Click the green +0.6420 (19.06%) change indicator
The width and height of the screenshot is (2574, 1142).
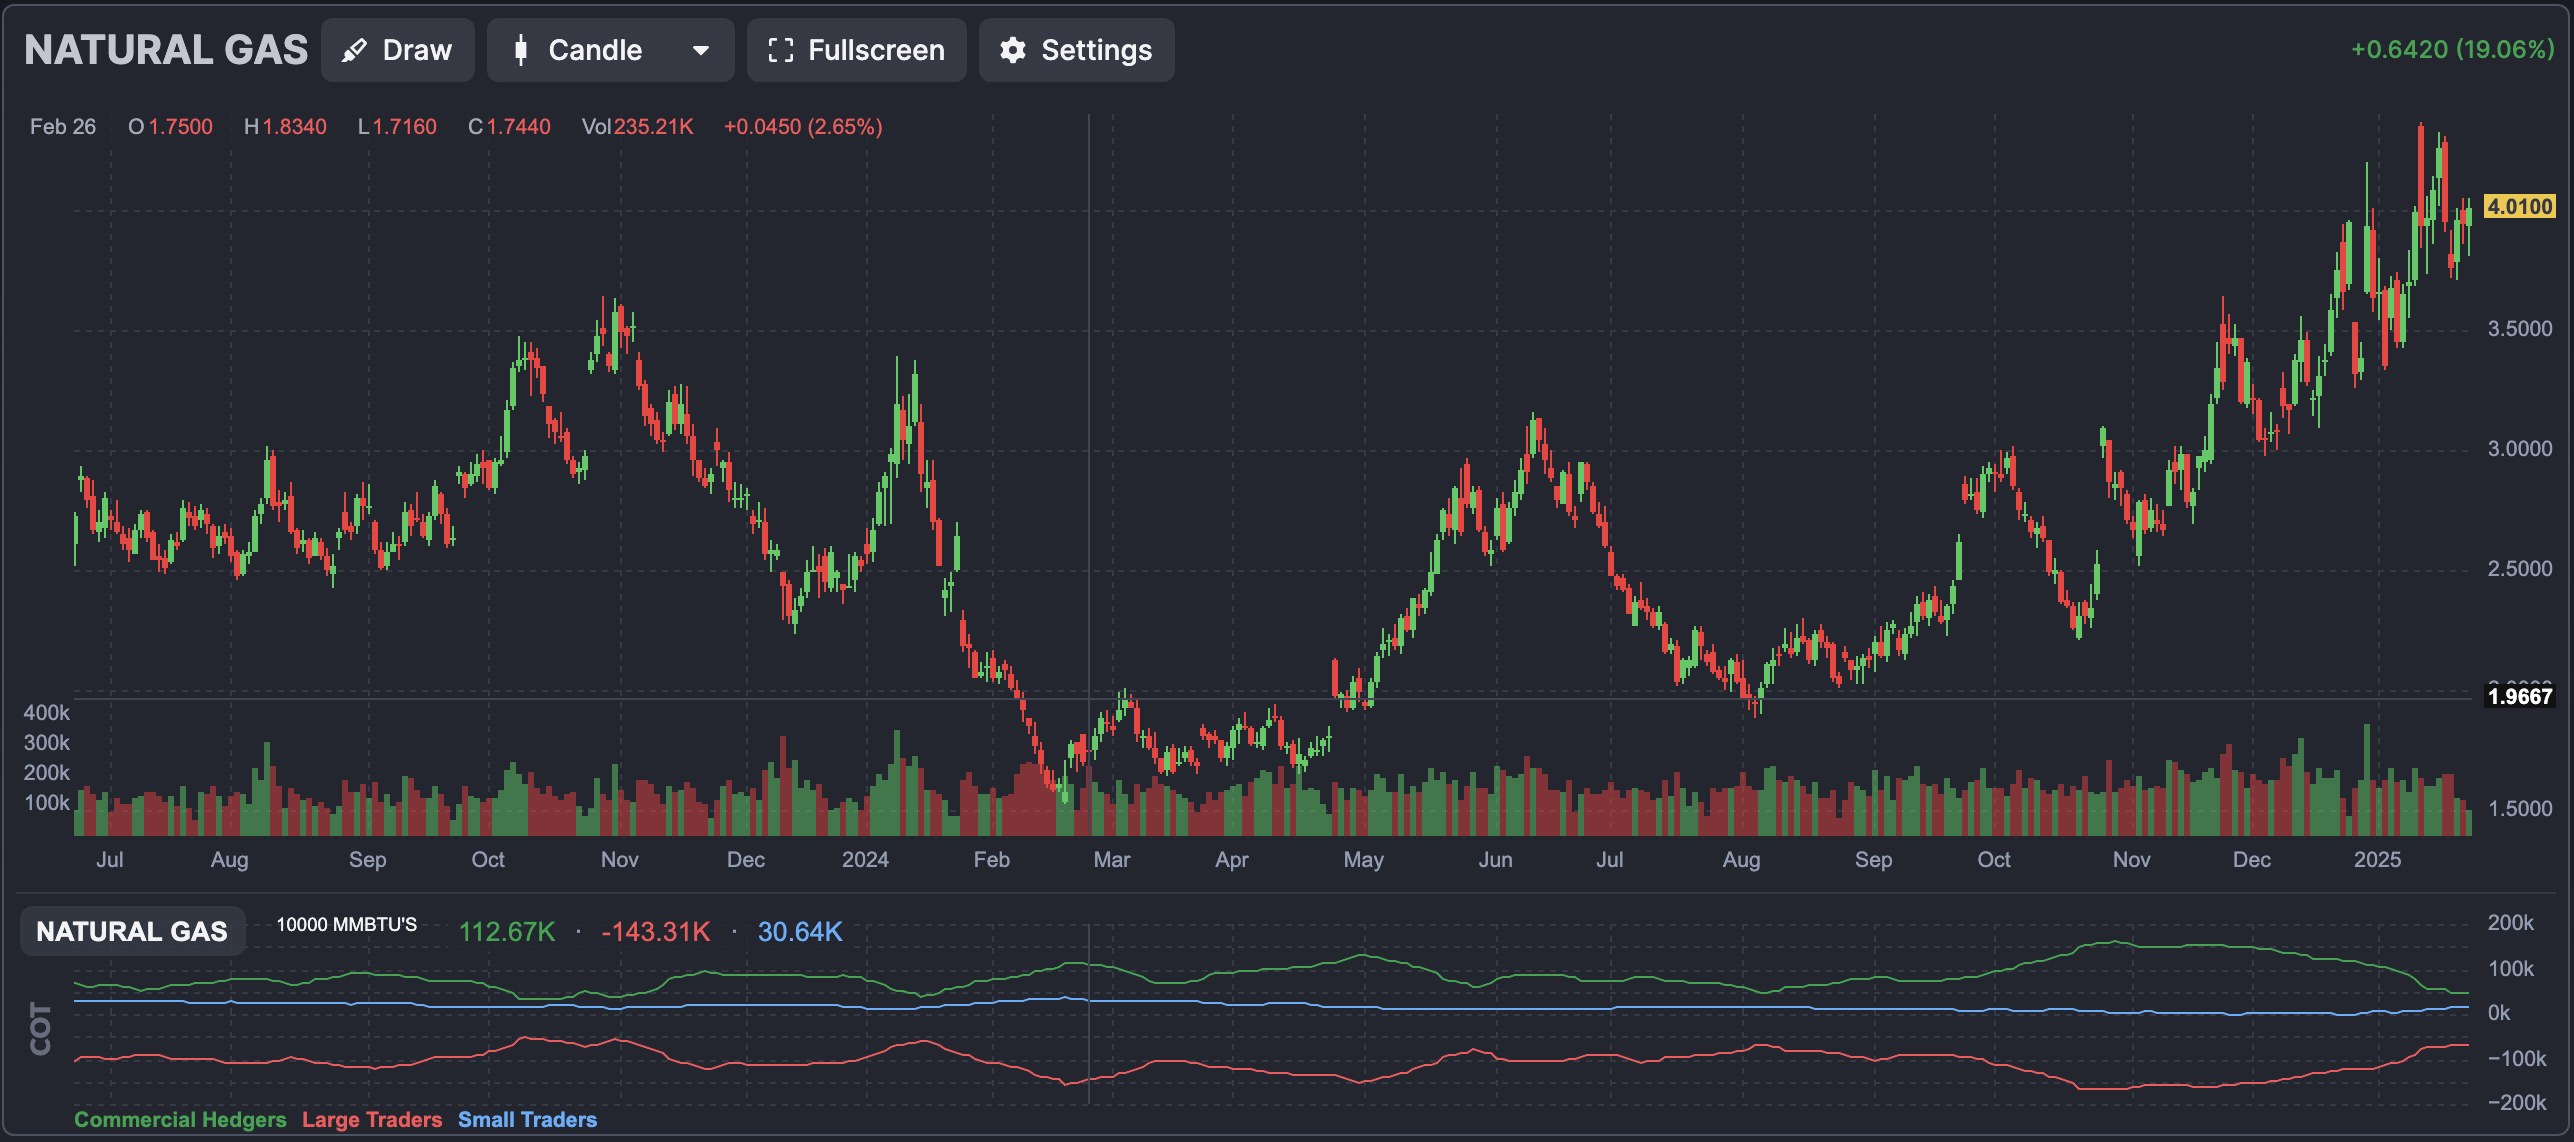tap(2451, 50)
